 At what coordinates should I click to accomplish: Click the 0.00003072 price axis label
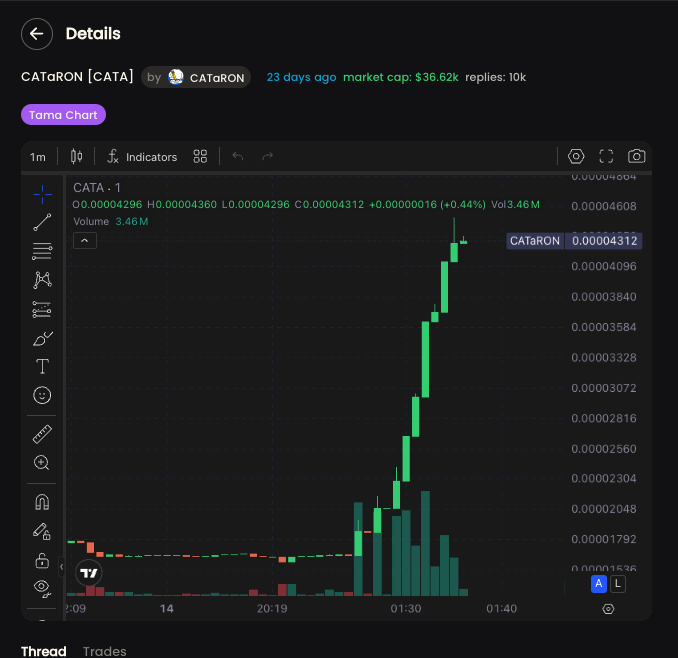[x=604, y=388]
